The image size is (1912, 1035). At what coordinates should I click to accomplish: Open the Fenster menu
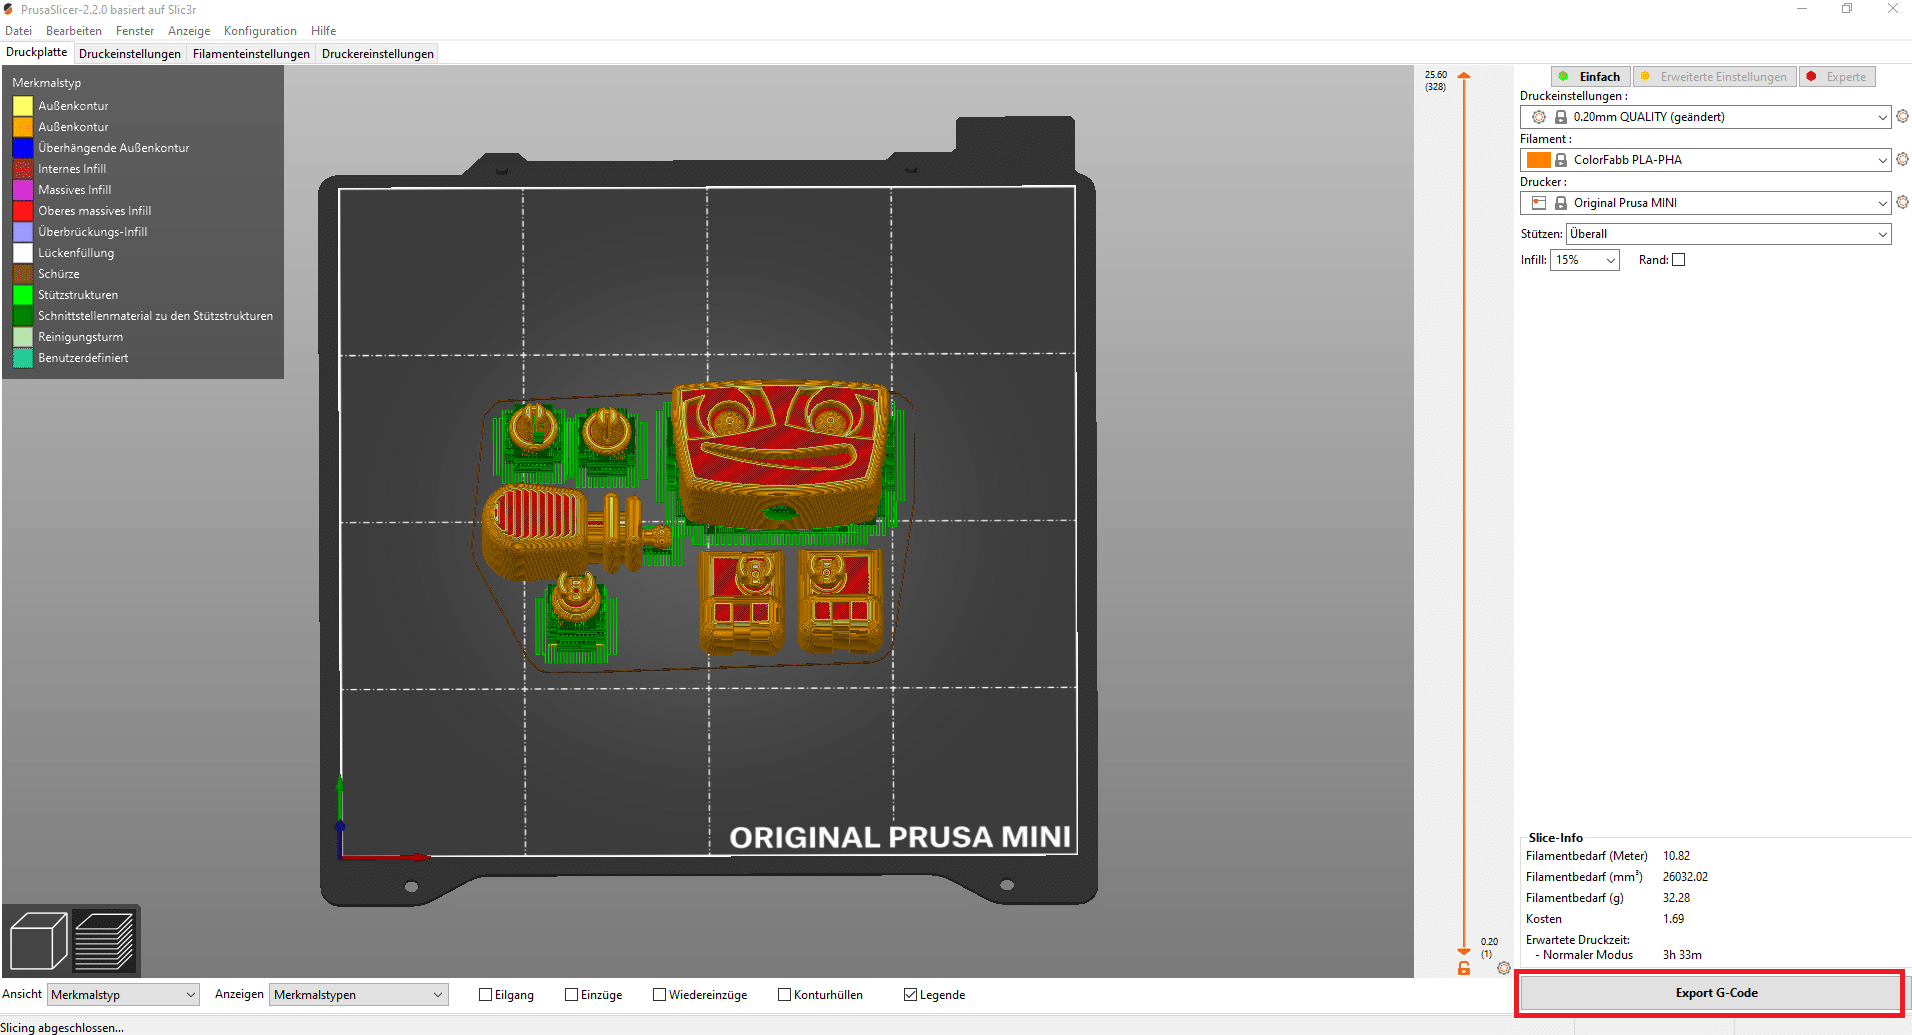coord(135,31)
